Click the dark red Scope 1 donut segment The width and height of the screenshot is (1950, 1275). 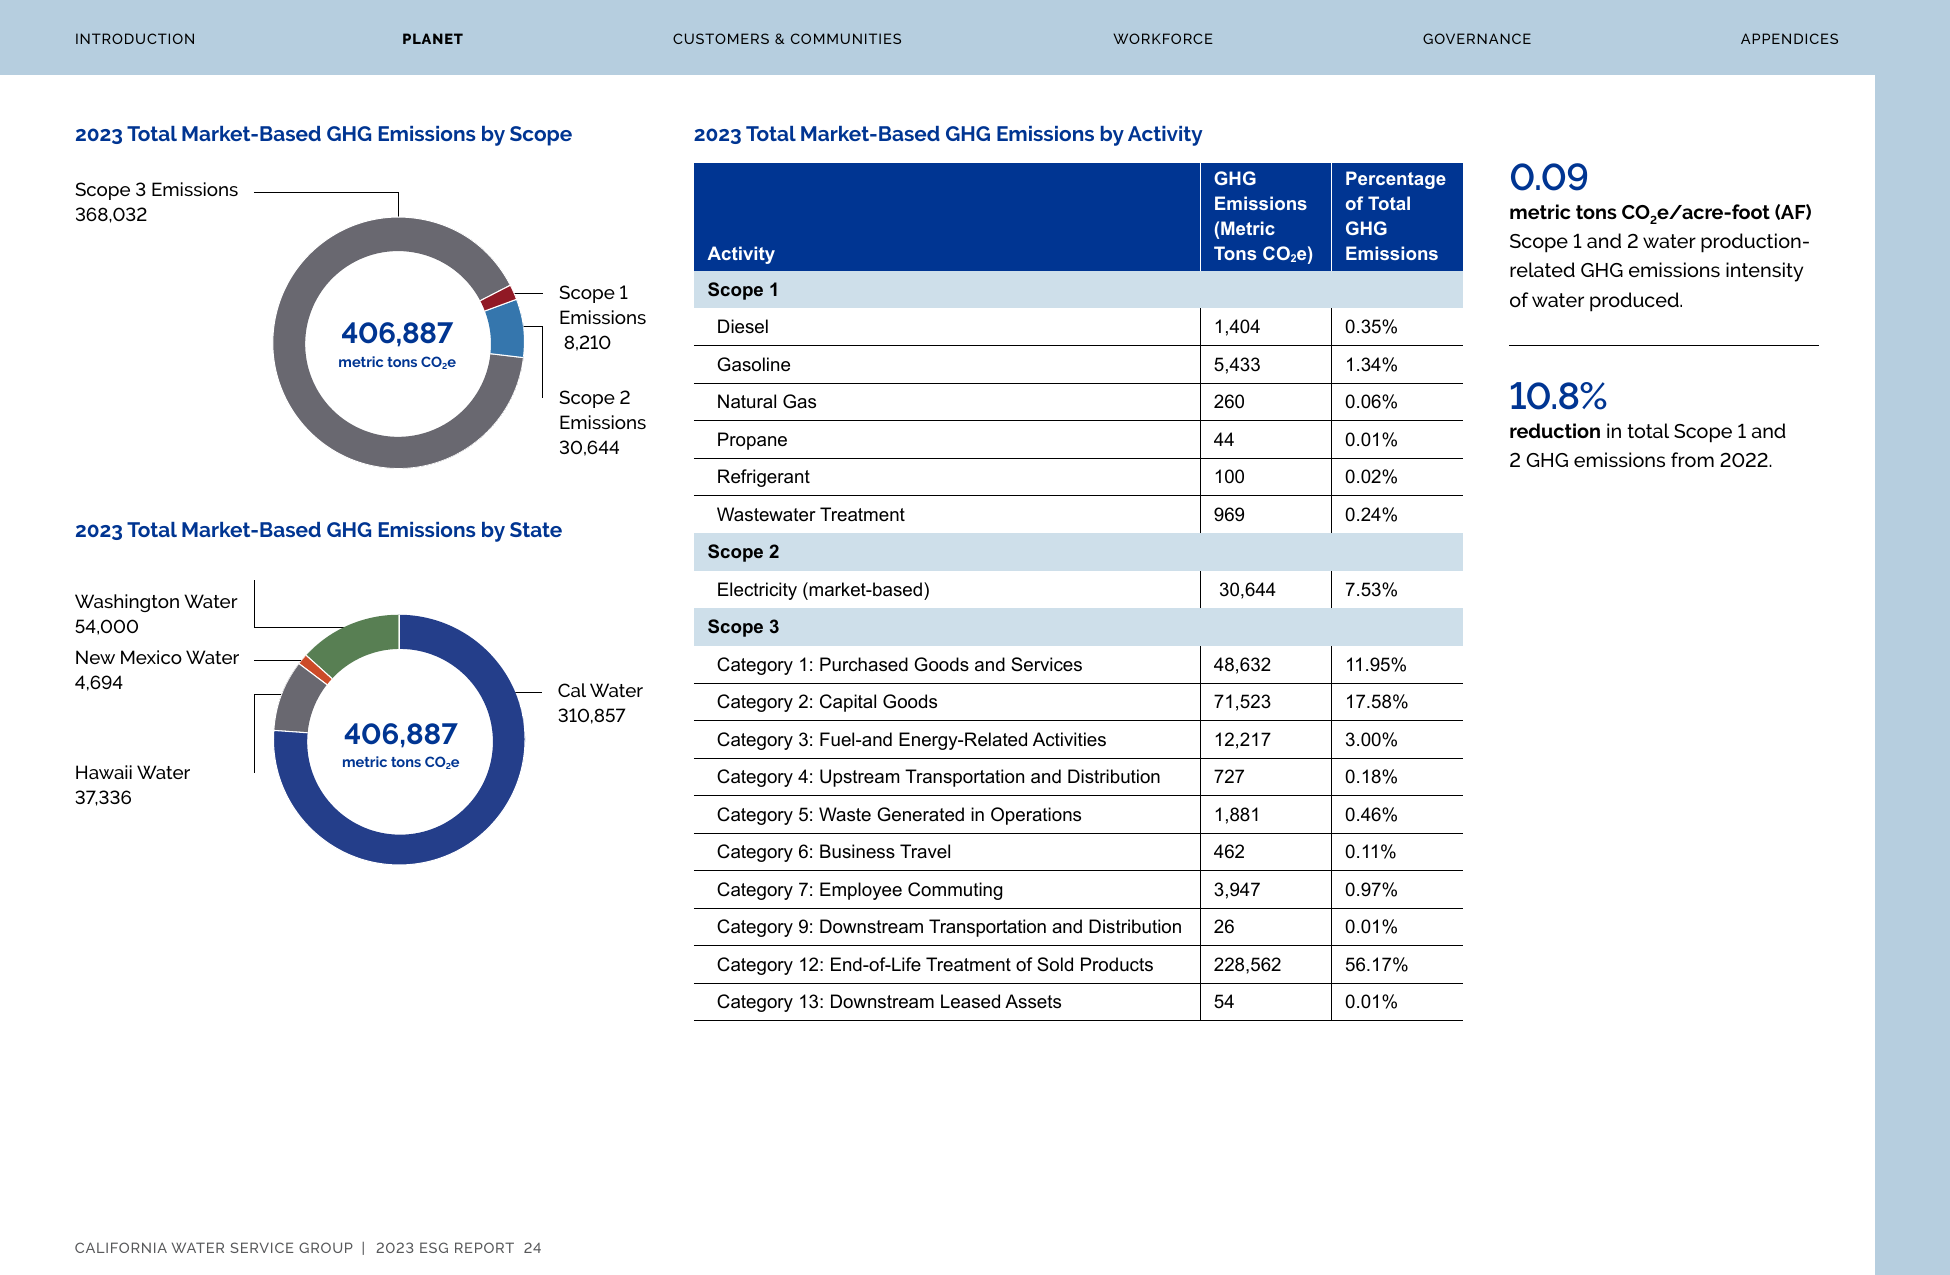[498, 297]
